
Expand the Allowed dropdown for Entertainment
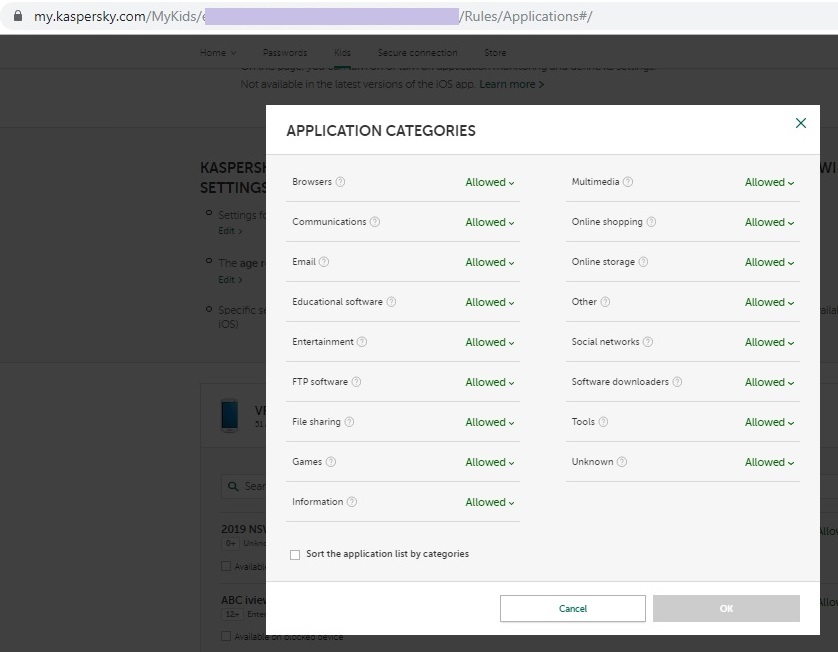(x=489, y=342)
